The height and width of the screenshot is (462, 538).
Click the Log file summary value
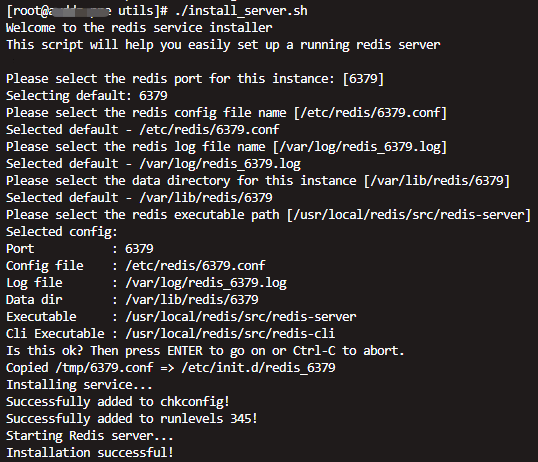pos(206,283)
